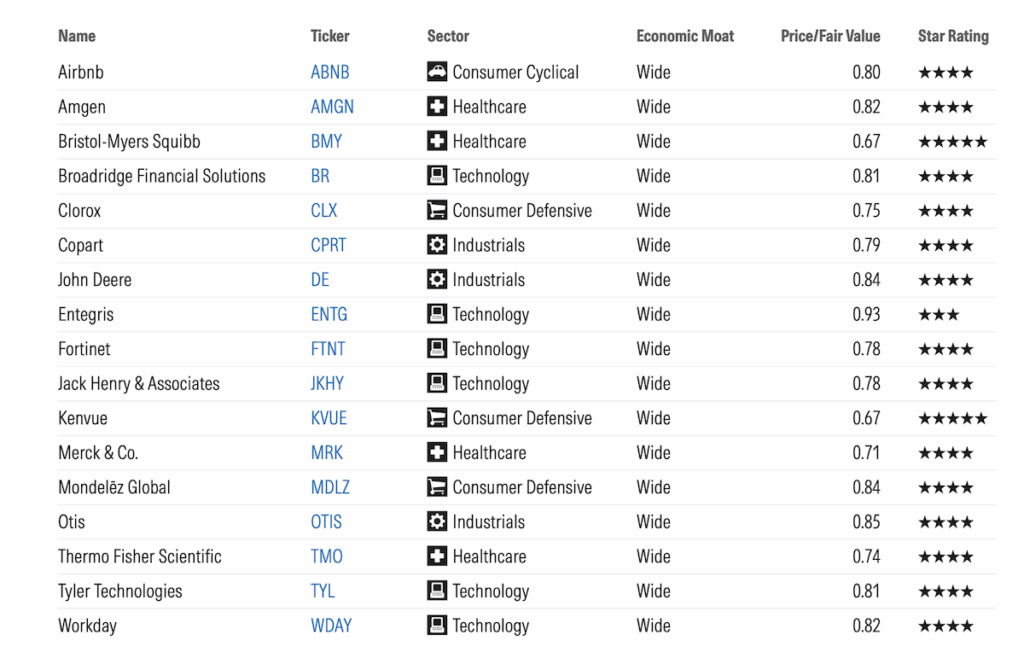Image resolution: width=1024 pixels, height=652 pixels.
Task: Click the Technology icon in Workday row
Action: (437, 626)
